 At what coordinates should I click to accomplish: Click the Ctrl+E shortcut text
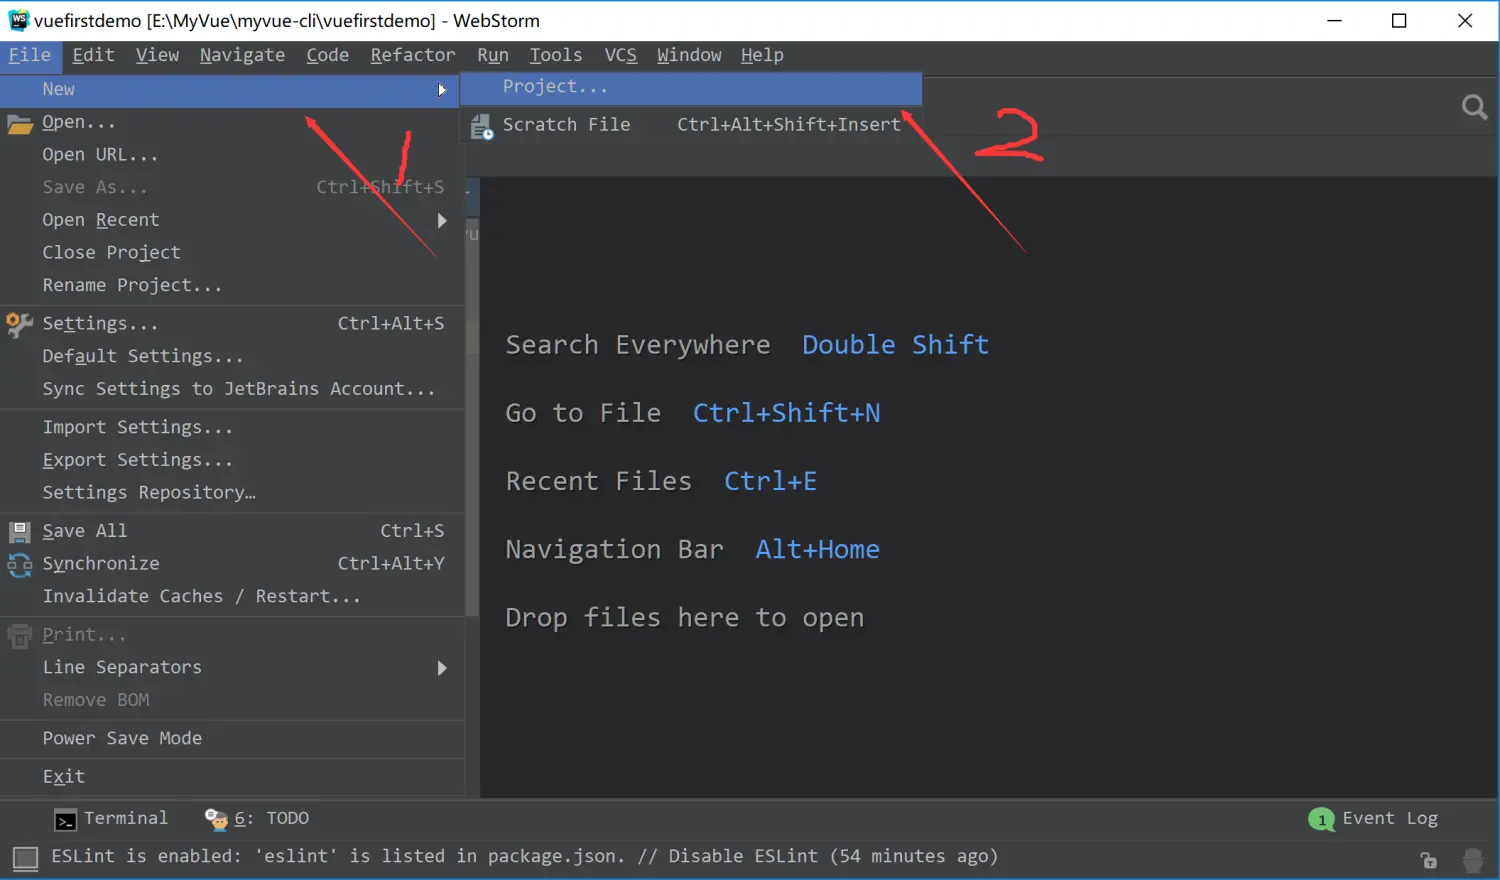point(770,482)
